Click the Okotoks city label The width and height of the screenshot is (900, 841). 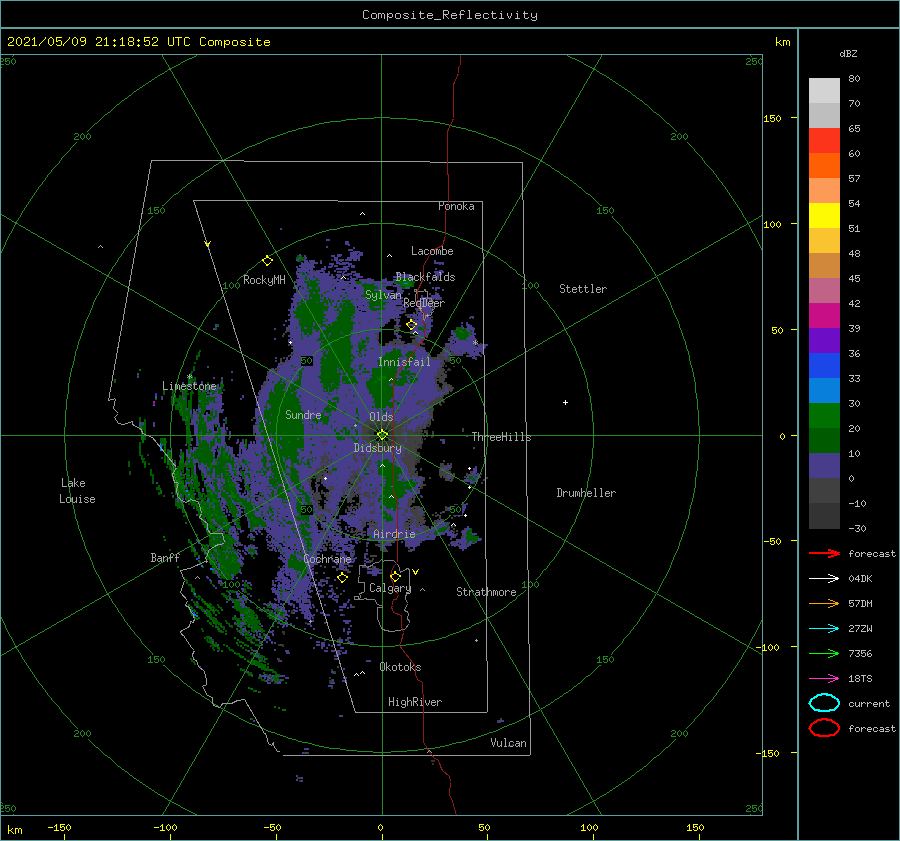(x=400, y=667)
